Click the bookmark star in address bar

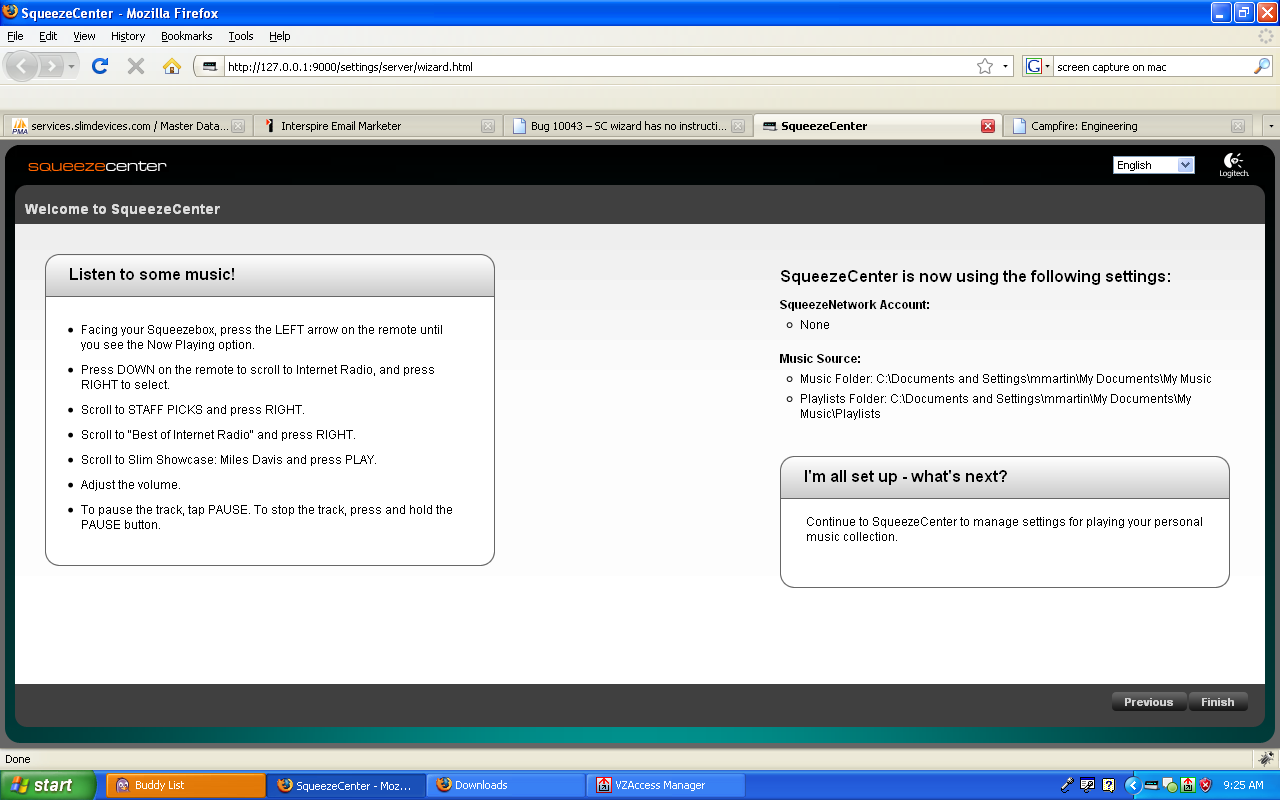985,67
